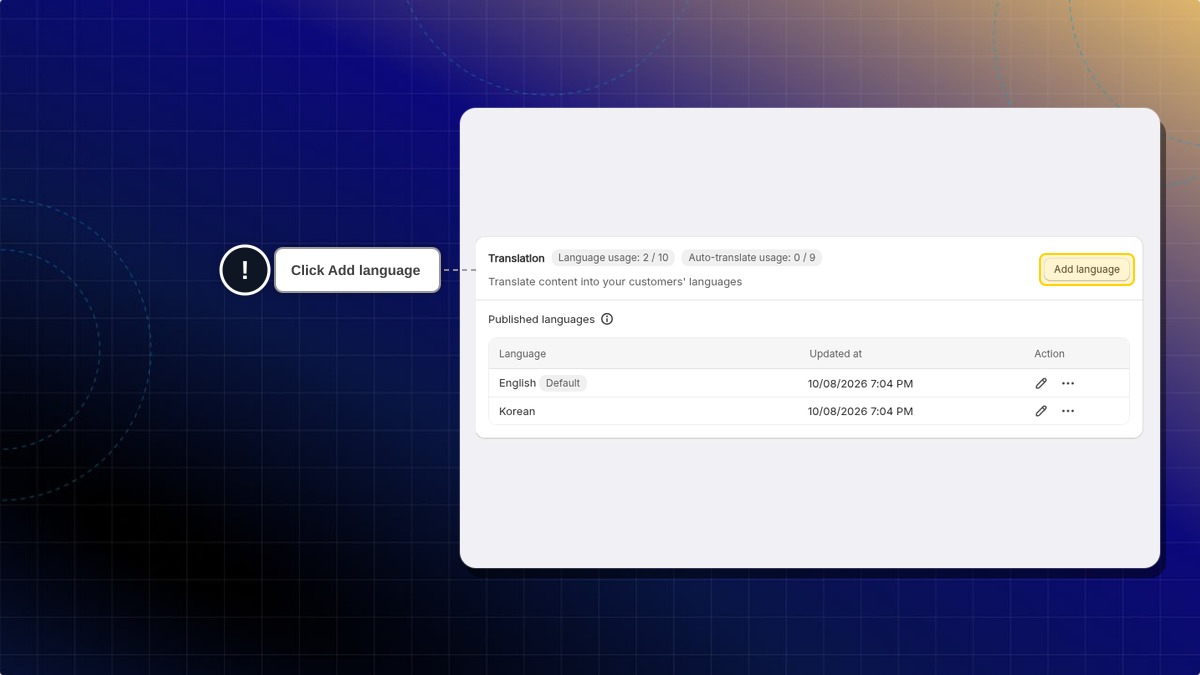The image size is (1200, 675).
Task: Click the Action column header
Action: [x=1049, y=354]
